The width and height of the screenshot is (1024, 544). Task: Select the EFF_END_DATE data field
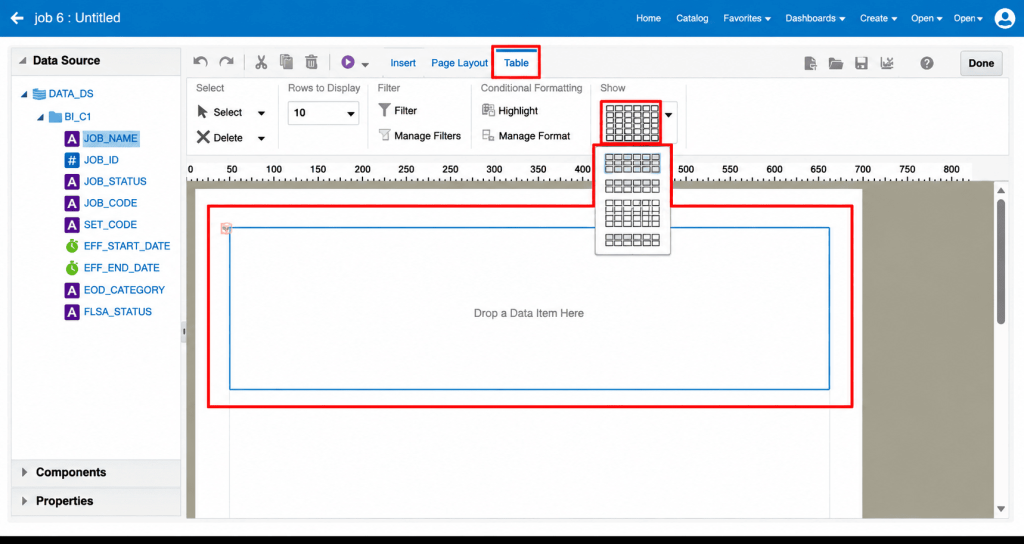(x=121, y=268)
